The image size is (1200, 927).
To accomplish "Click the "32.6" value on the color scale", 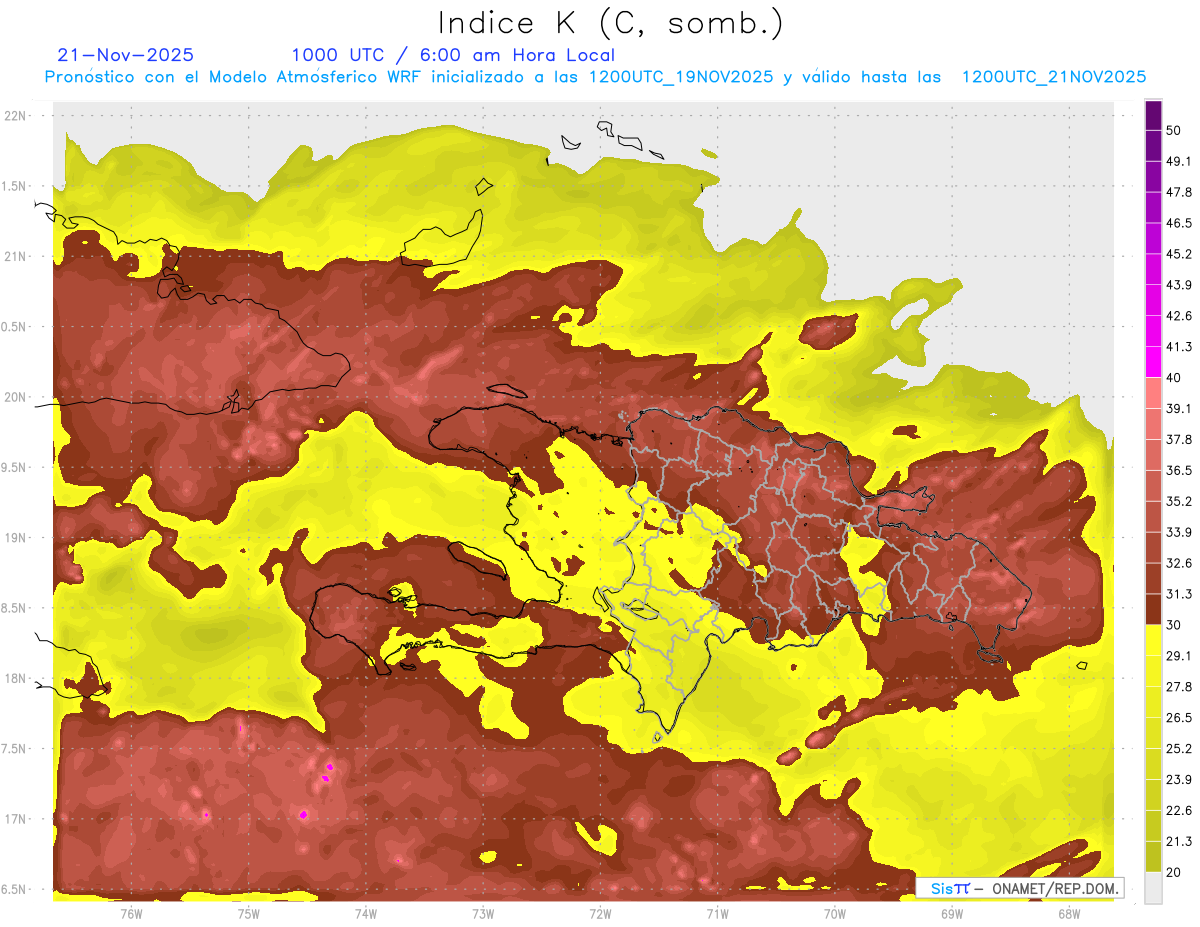I will (1179, 563).
